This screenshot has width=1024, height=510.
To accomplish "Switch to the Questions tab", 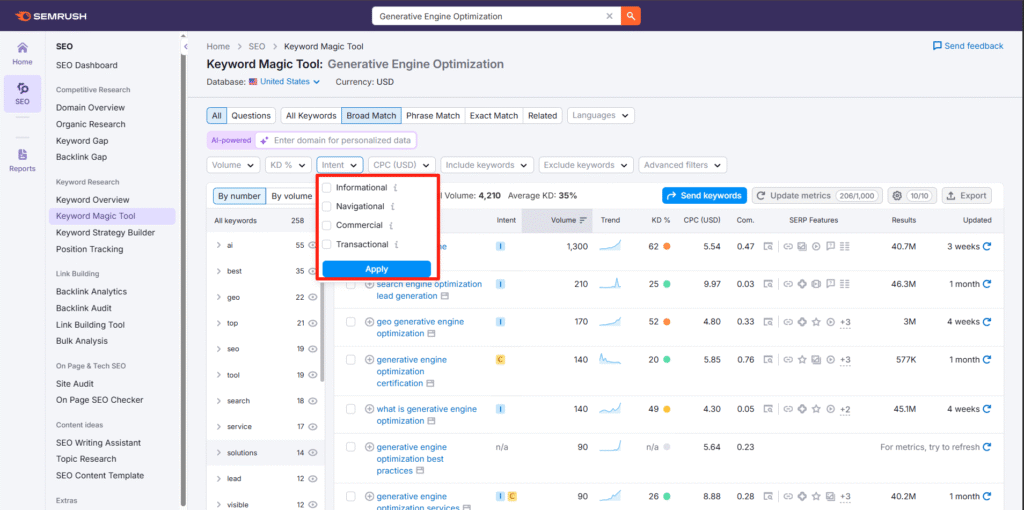I will tap(251, 116).
